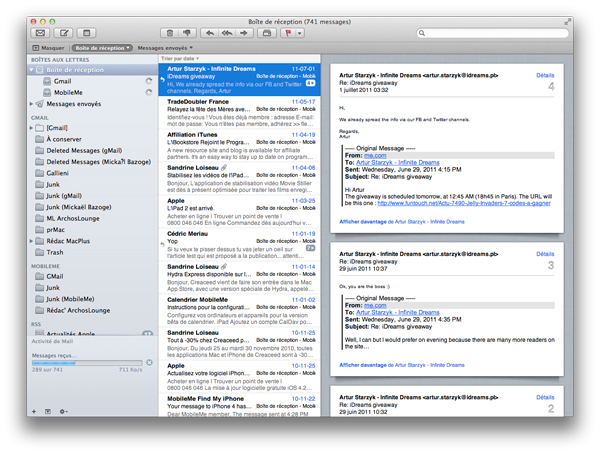Viewport: 600px width, 454px height.
Task: Open Messages envoyés favorites dropdown
Action: coord(165,48)
